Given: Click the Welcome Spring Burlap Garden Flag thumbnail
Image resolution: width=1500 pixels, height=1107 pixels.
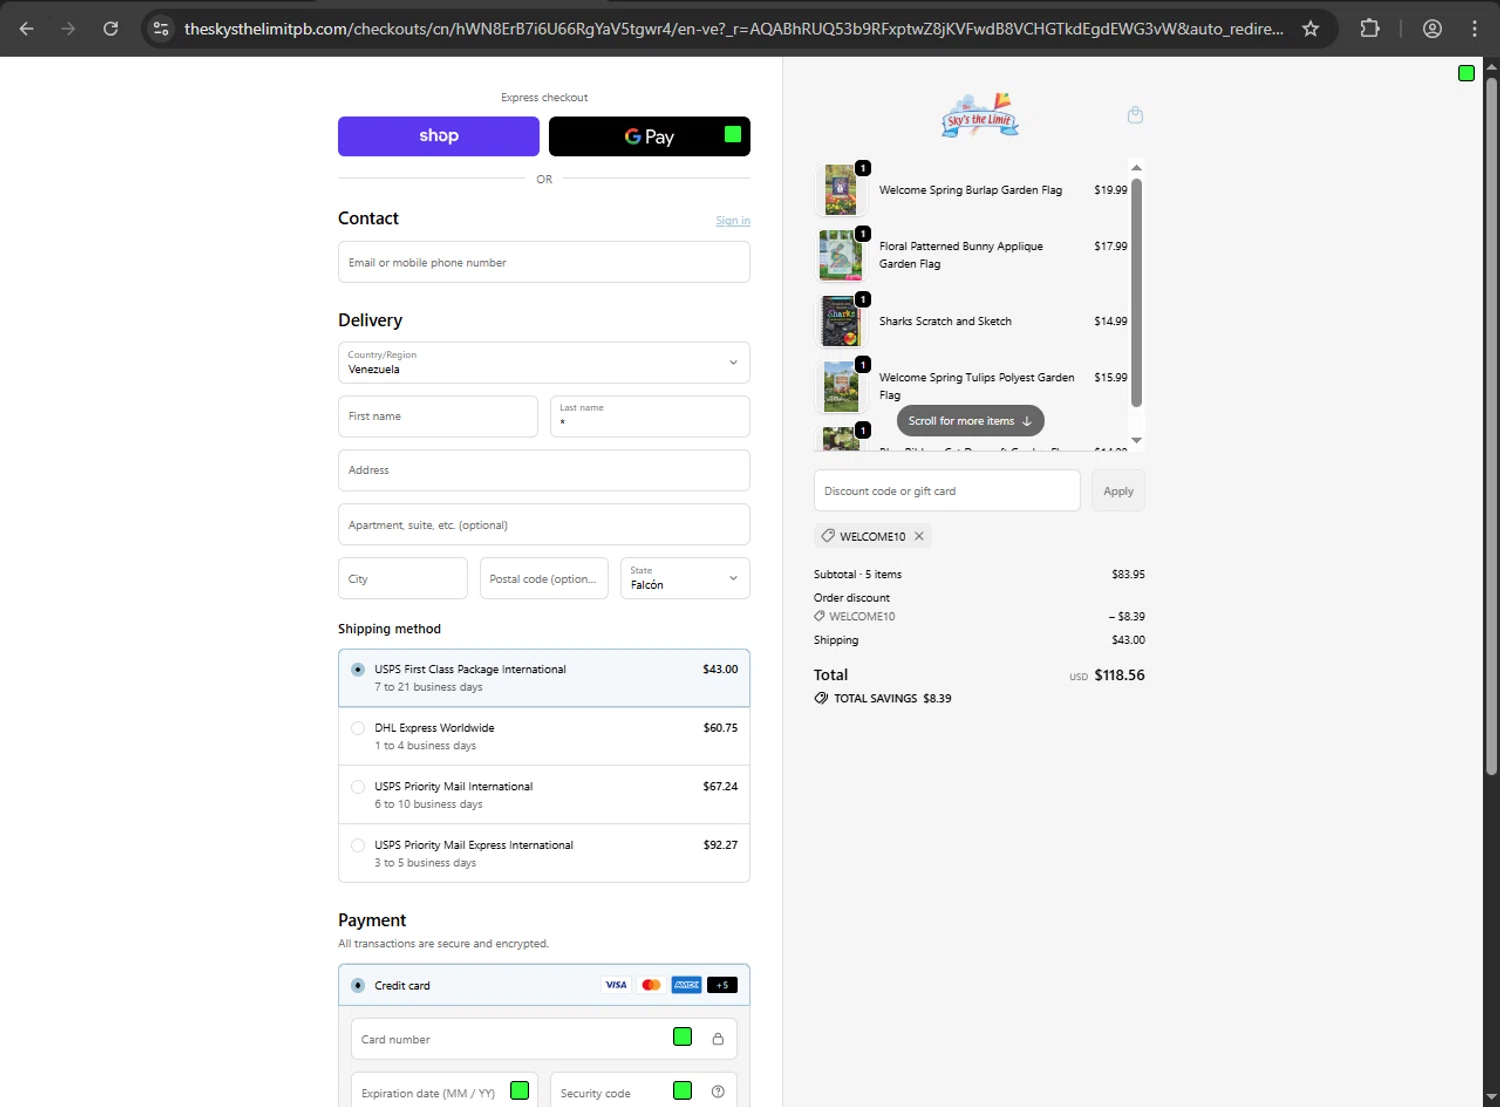Looking at the screenshot, I should 841,190.
